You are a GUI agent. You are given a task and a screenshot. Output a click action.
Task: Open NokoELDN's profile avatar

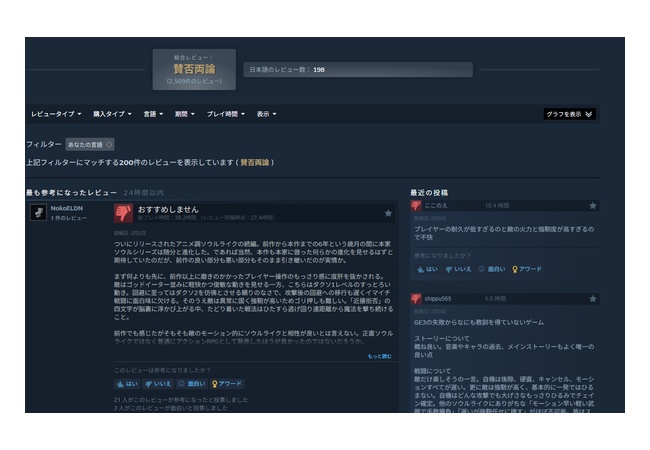pos(39,213)
